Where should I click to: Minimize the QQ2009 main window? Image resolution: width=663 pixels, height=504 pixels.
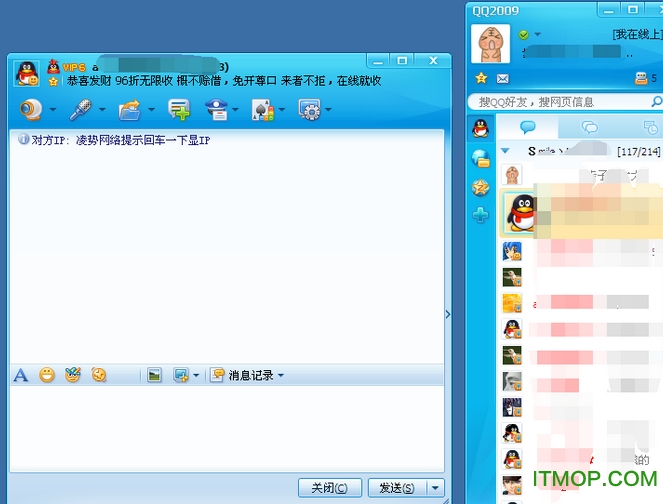click(x=609, y=10)
